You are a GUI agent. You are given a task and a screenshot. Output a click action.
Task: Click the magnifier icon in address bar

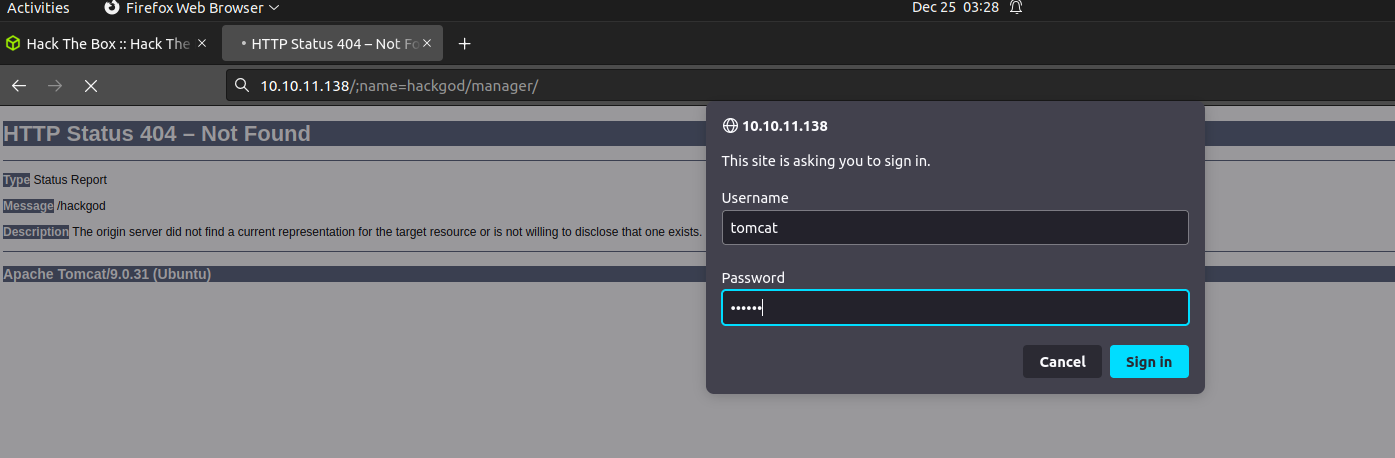[241, 86]
